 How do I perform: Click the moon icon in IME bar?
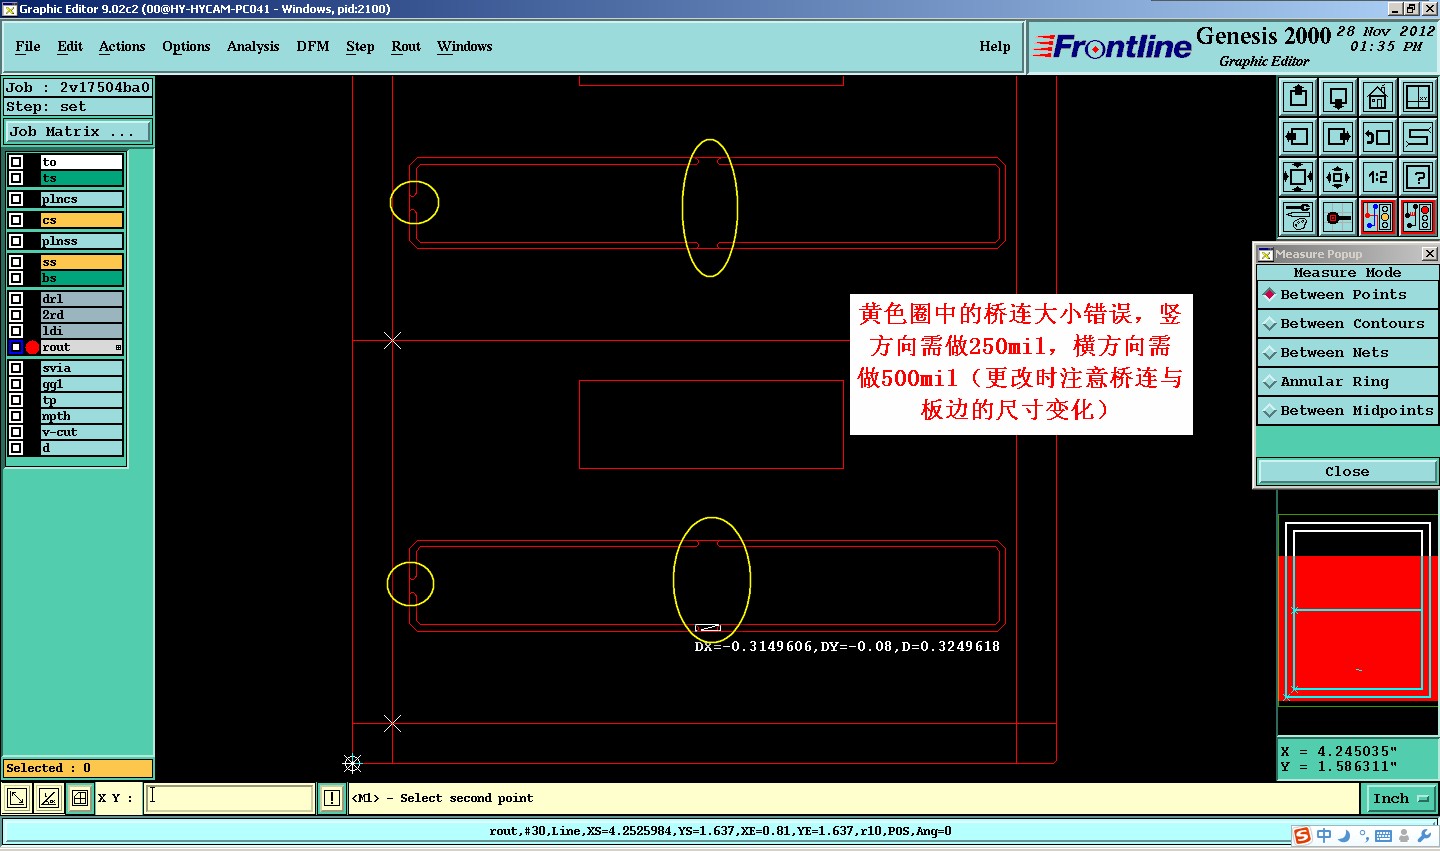coord(1344,835)
